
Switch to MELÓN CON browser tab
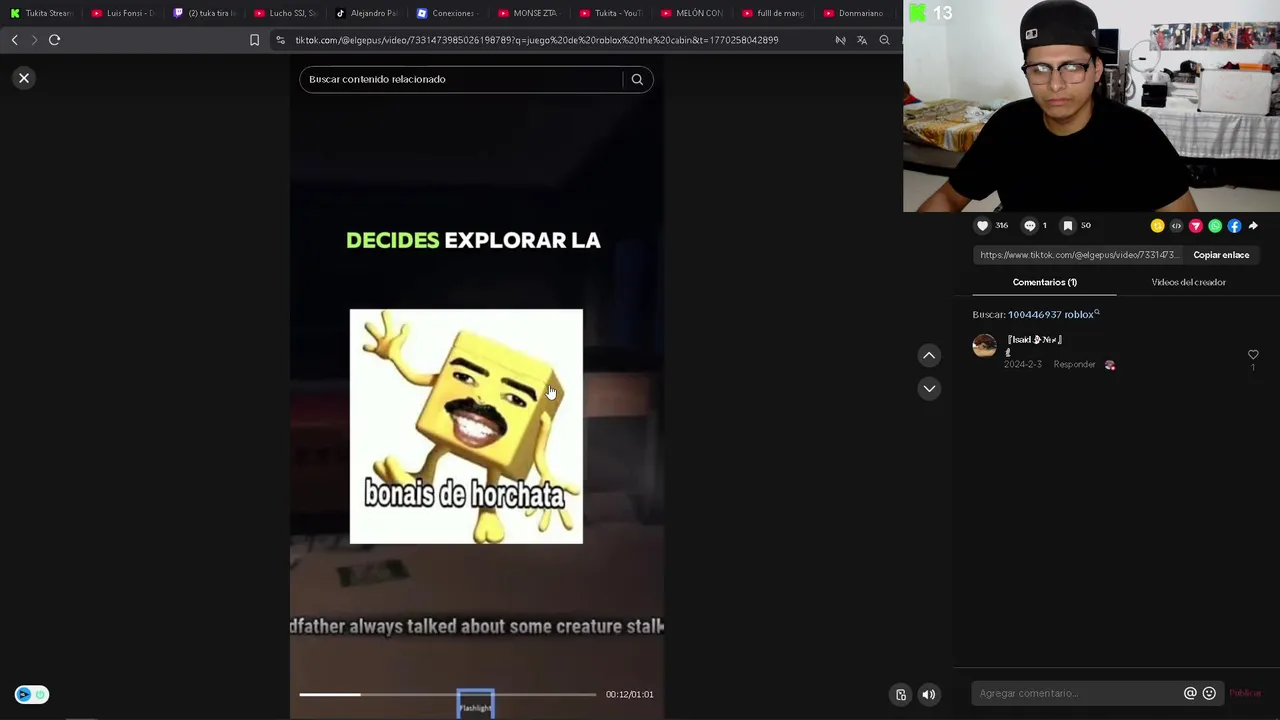tap(692, 13)
